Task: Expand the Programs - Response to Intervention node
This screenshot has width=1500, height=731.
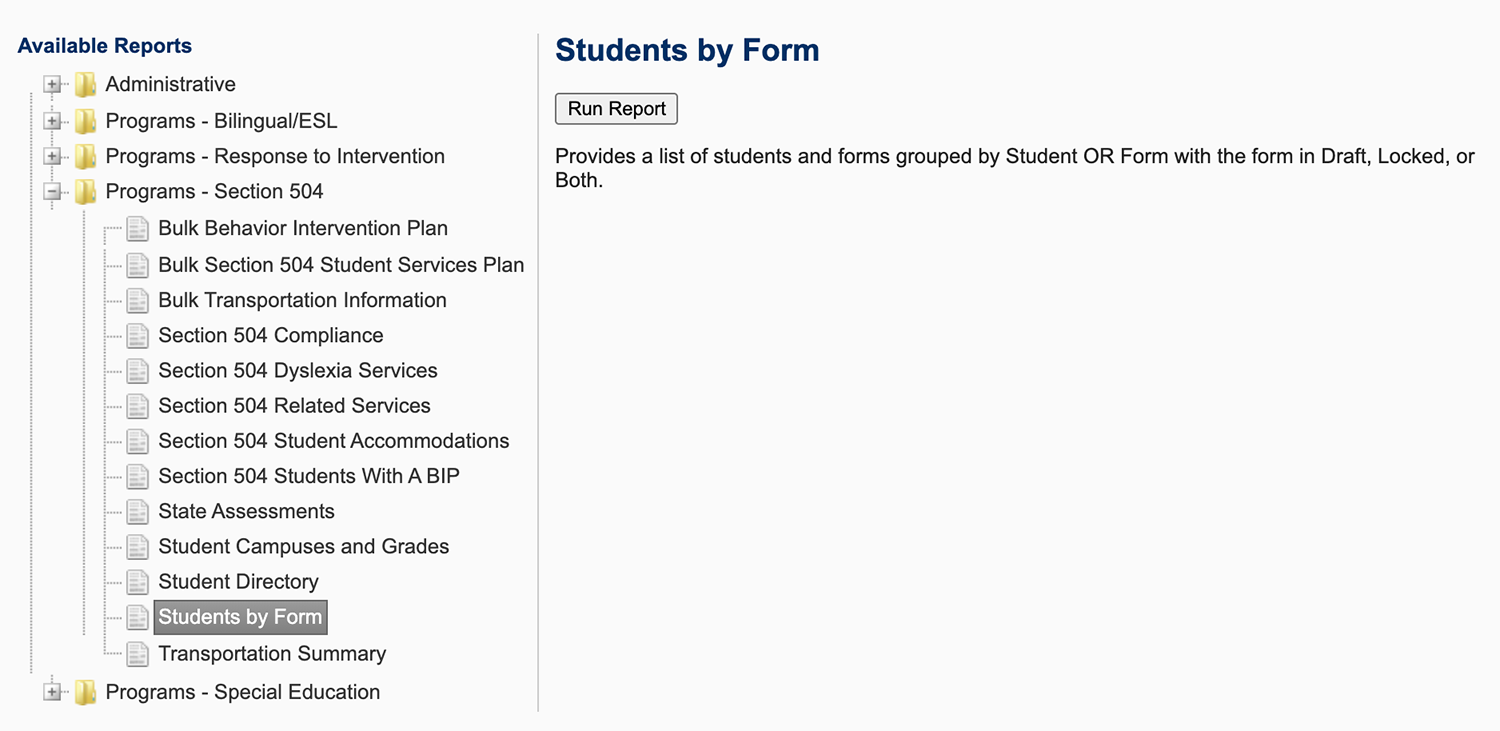Action: 52,157
